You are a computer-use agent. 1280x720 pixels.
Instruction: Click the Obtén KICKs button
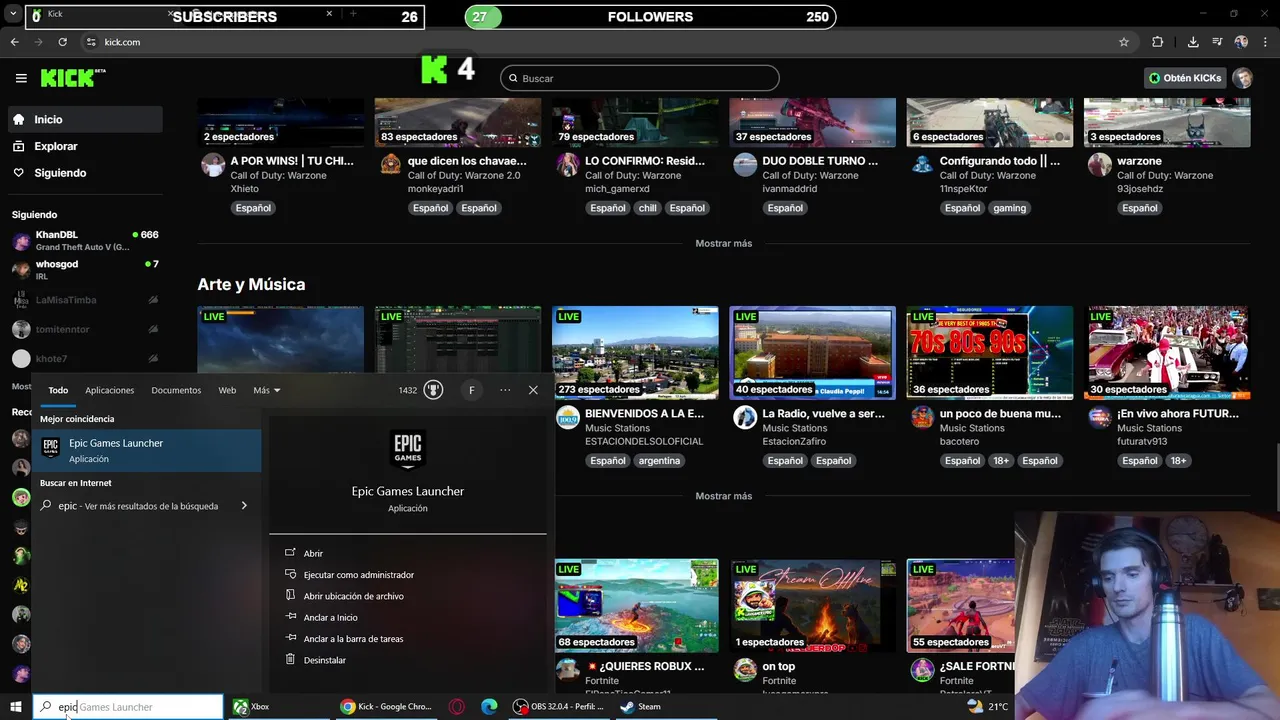point(1185,78)
